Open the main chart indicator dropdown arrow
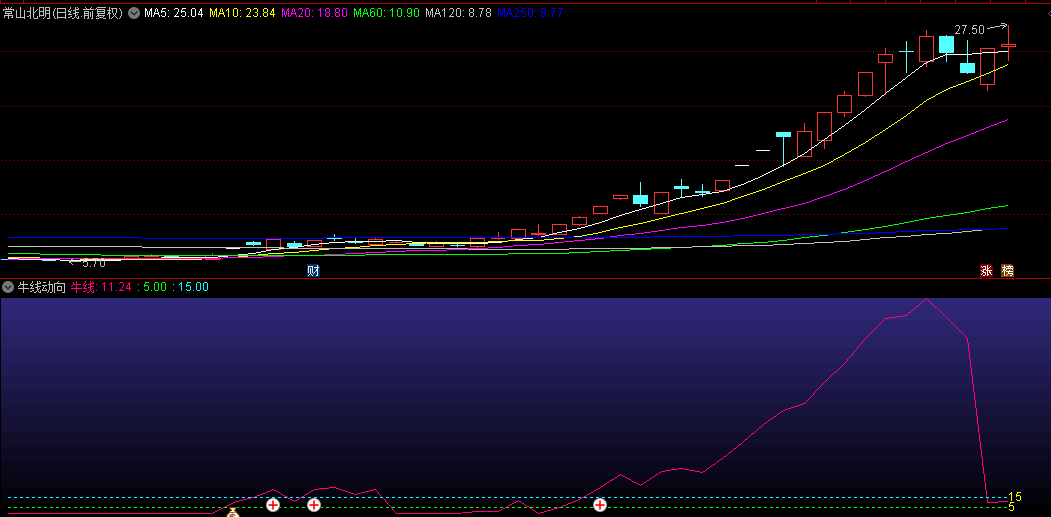 [134, 14]
